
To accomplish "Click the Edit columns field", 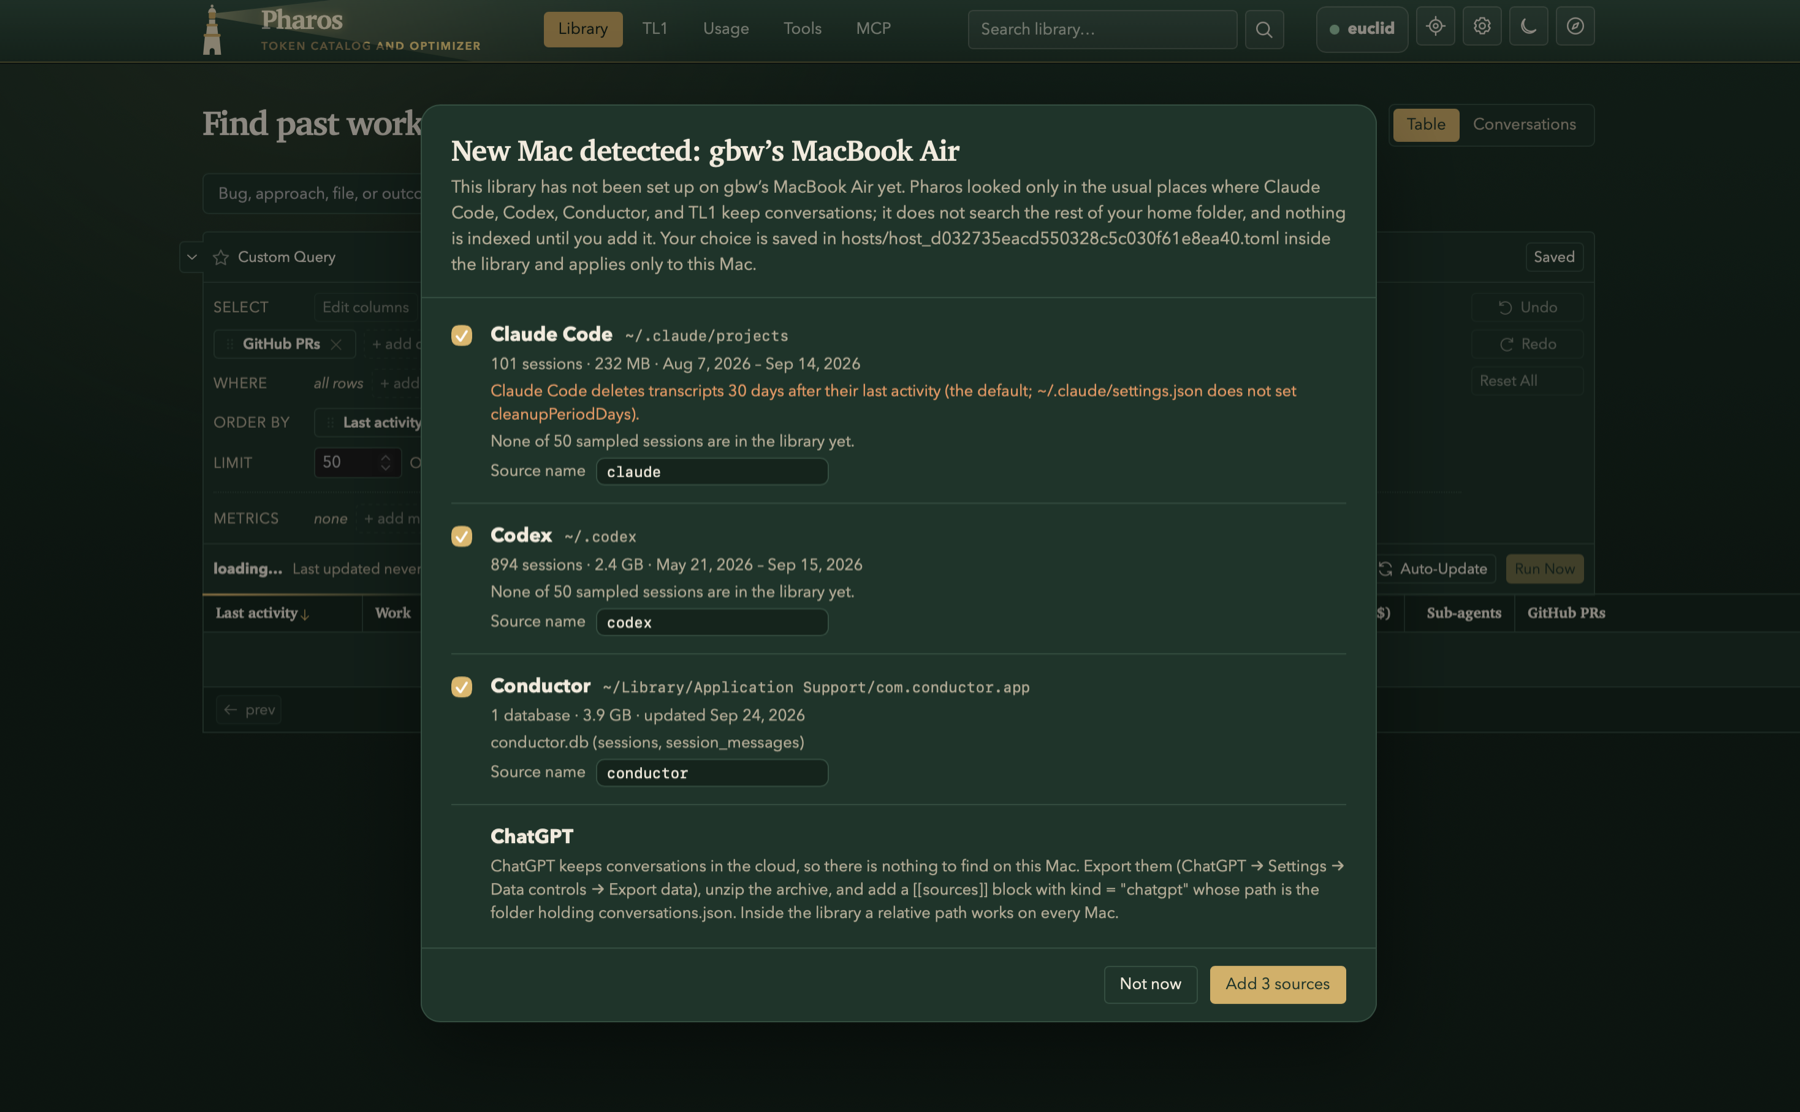I will pyautogui.click(x=367, y=307).
